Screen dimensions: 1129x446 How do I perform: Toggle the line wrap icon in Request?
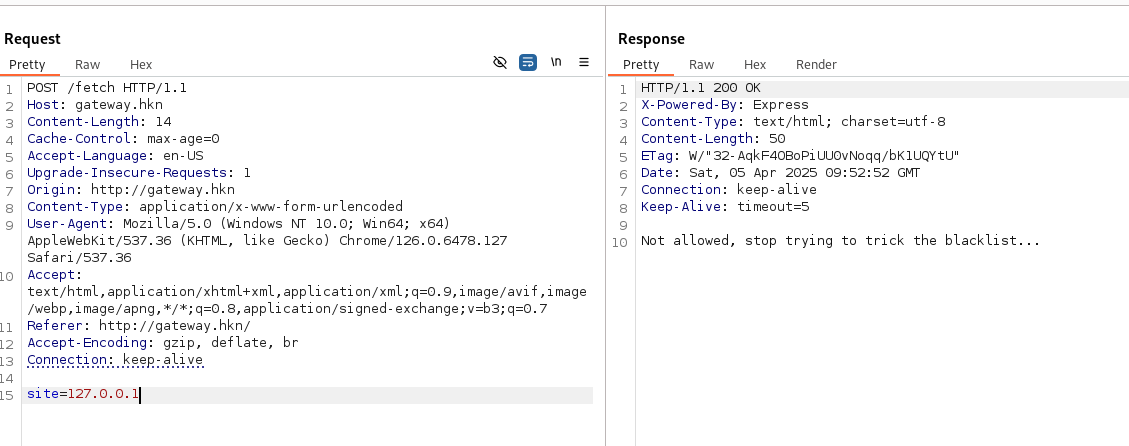(x=528, y=62)
